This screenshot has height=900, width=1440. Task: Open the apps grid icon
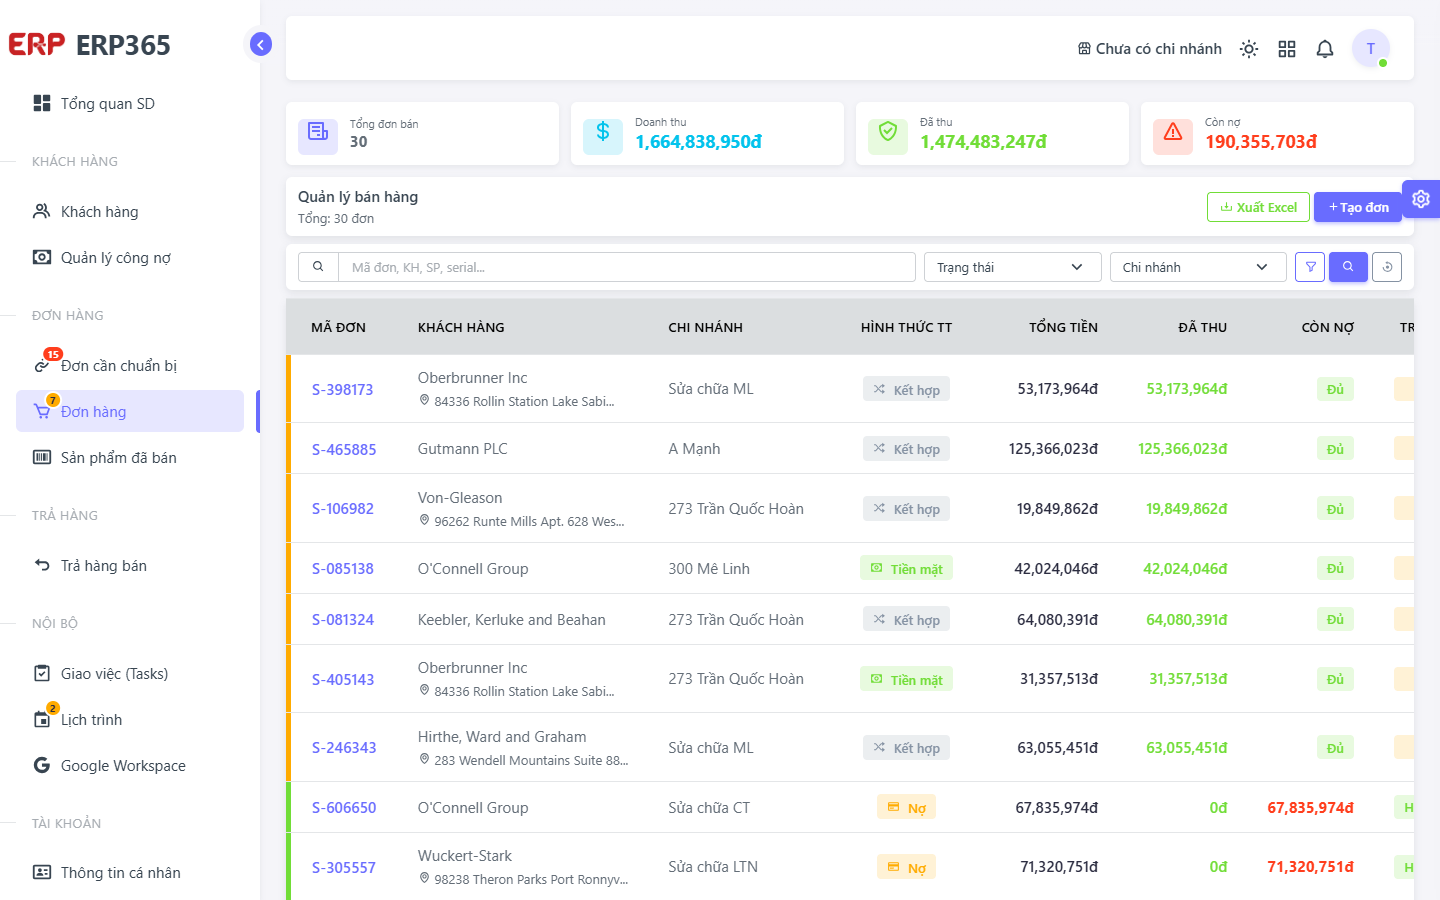point(1287,49)
